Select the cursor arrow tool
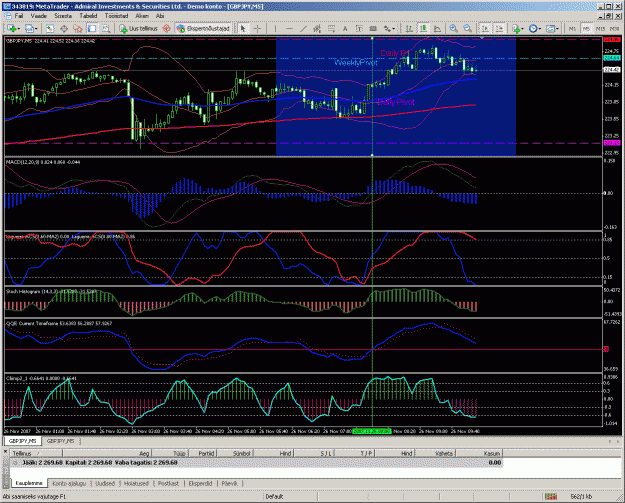This screenshot has height=503, width=625. pos(243,29)
